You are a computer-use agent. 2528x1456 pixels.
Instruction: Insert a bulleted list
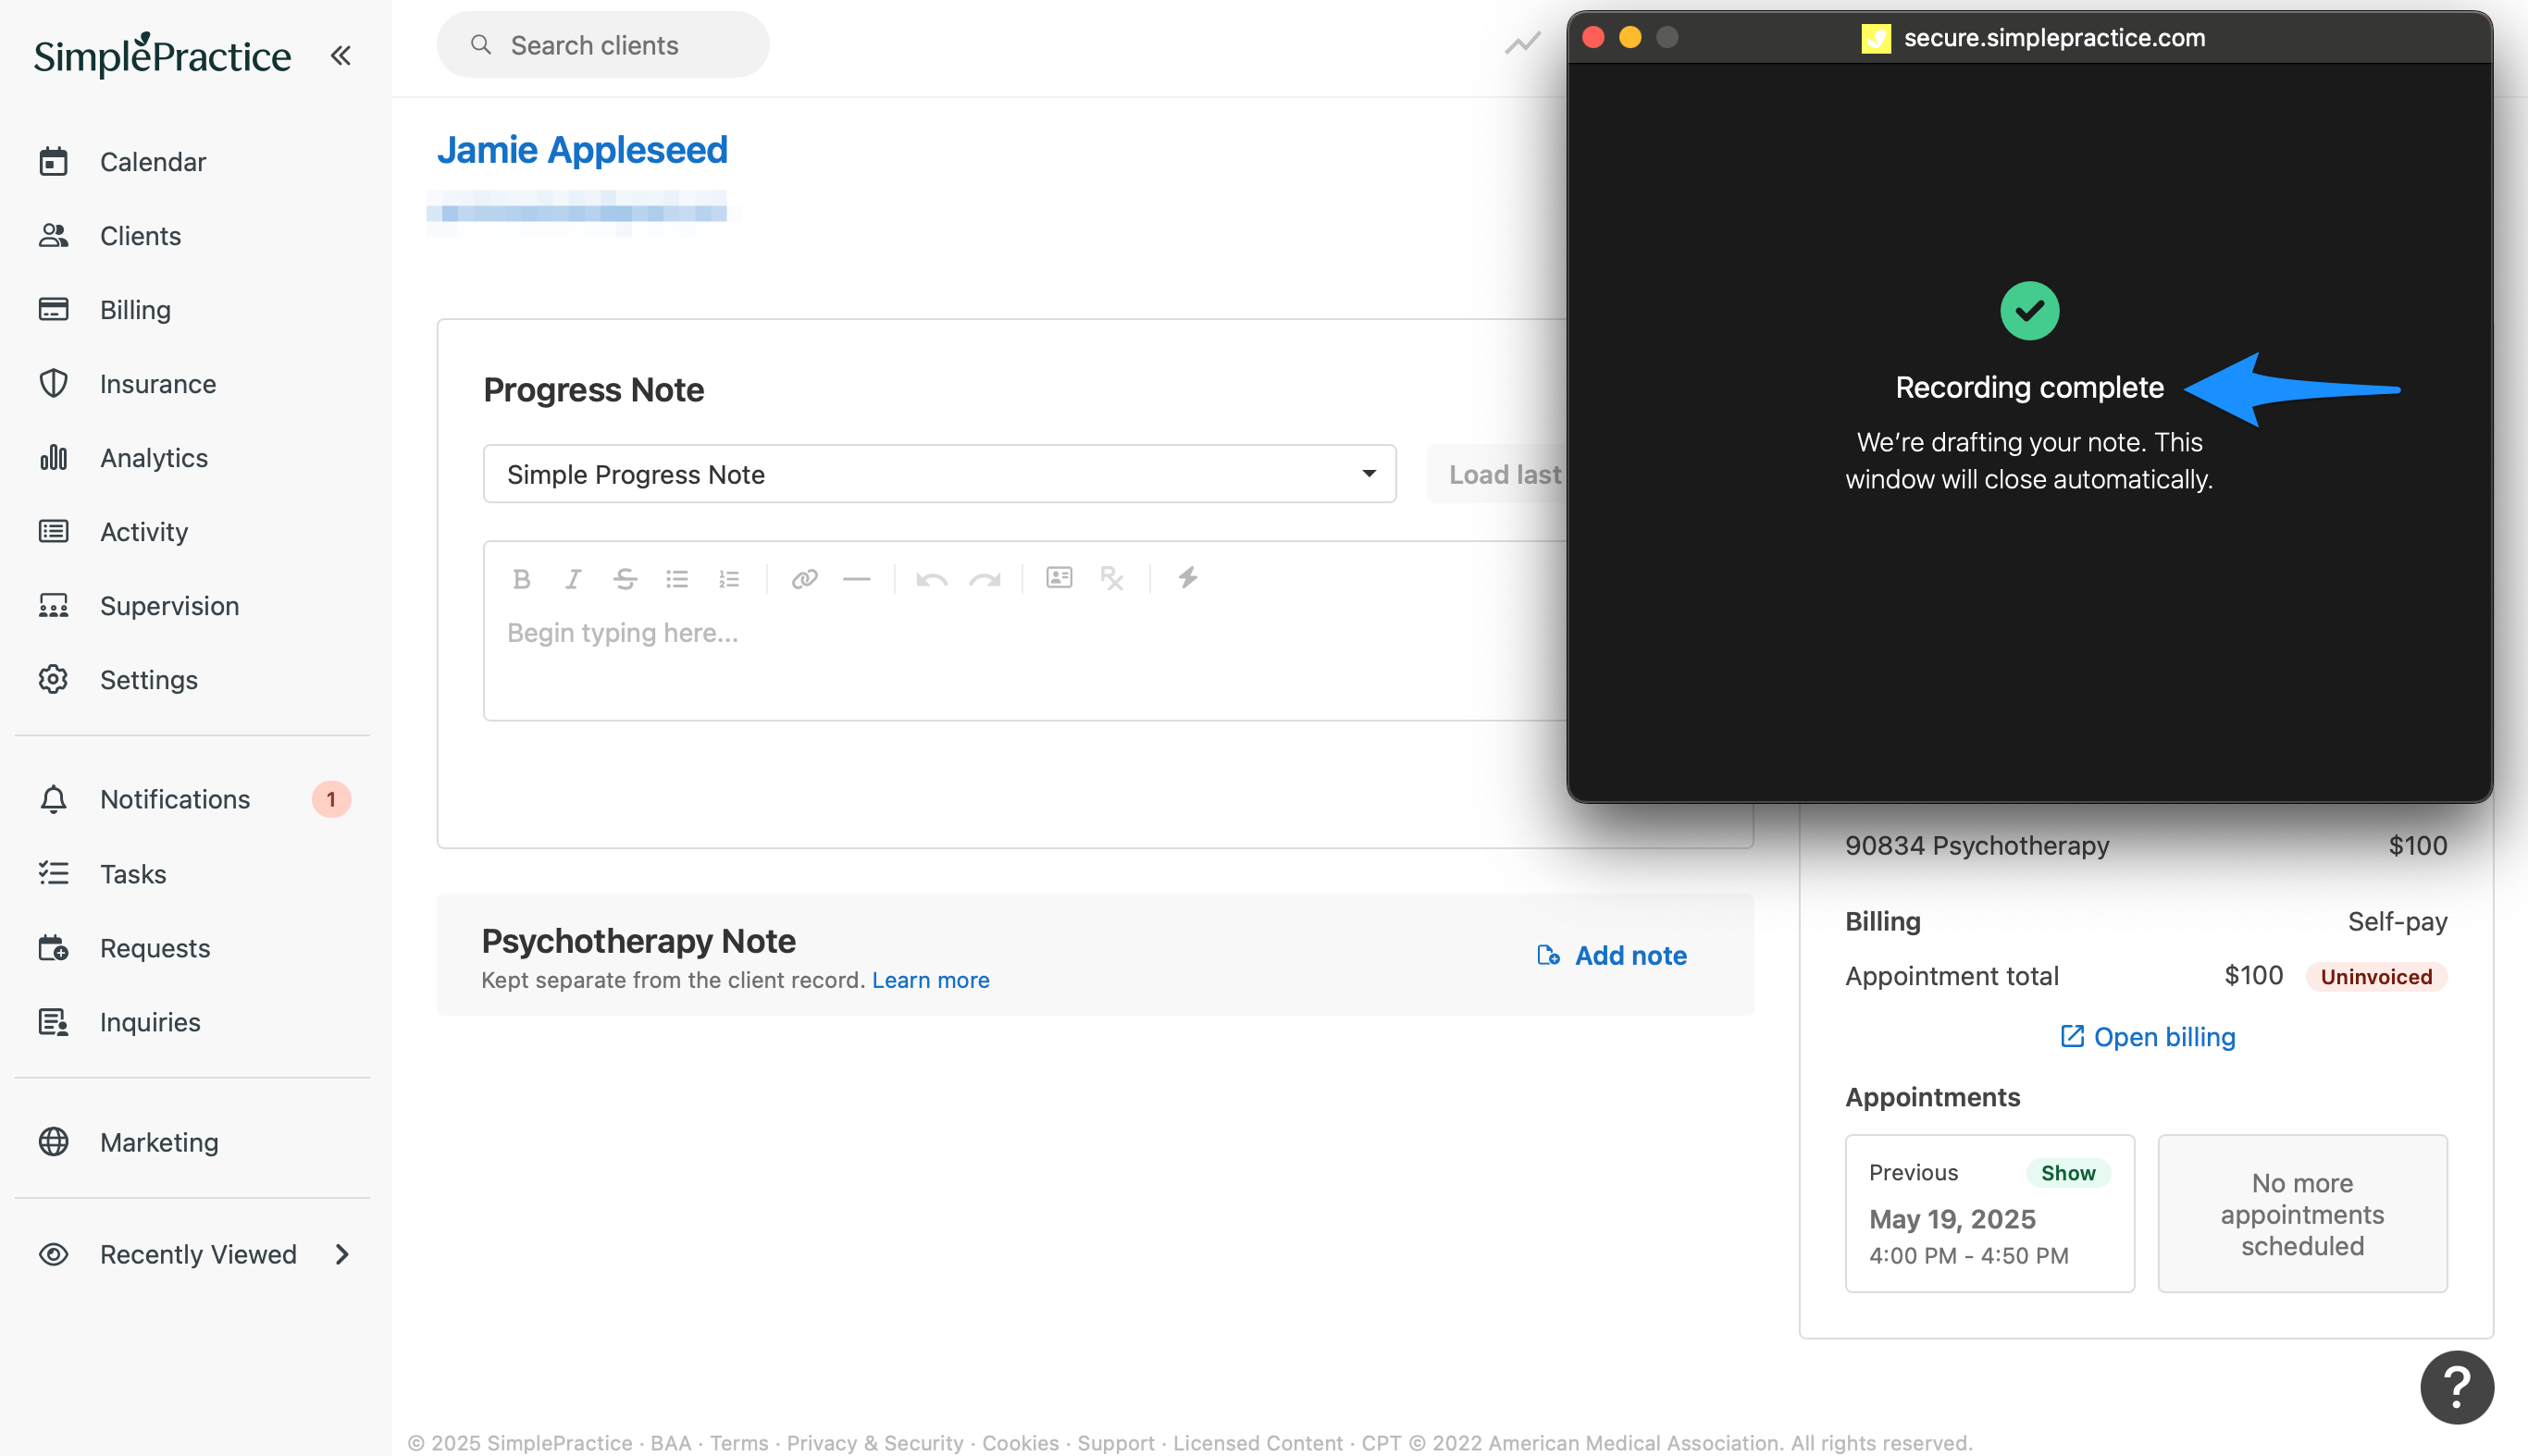coord(677,578)
